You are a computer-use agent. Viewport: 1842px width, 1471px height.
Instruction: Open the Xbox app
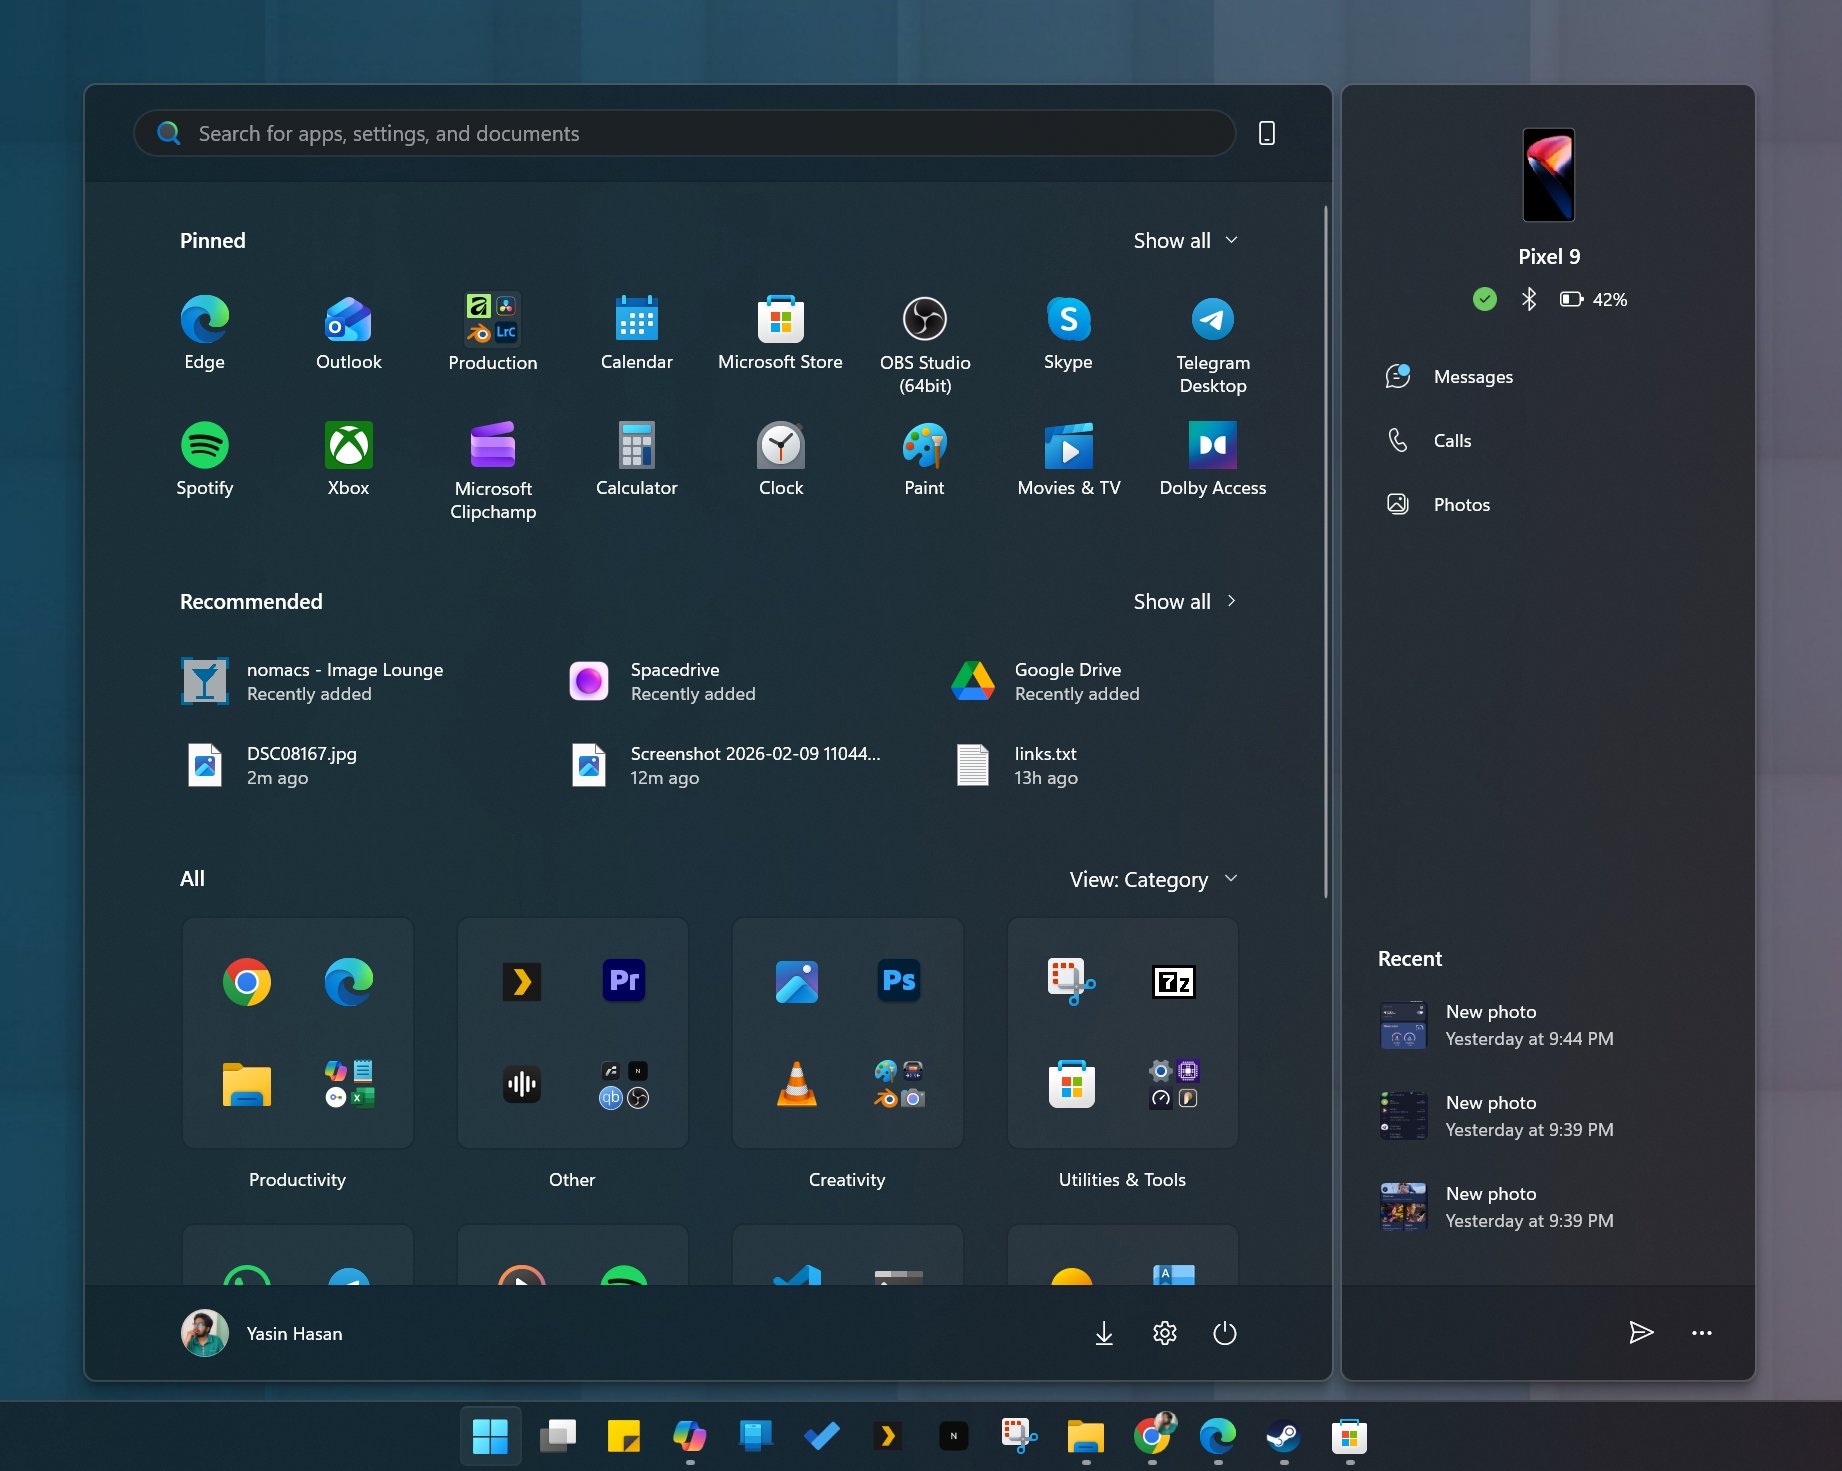click(348, 459)
